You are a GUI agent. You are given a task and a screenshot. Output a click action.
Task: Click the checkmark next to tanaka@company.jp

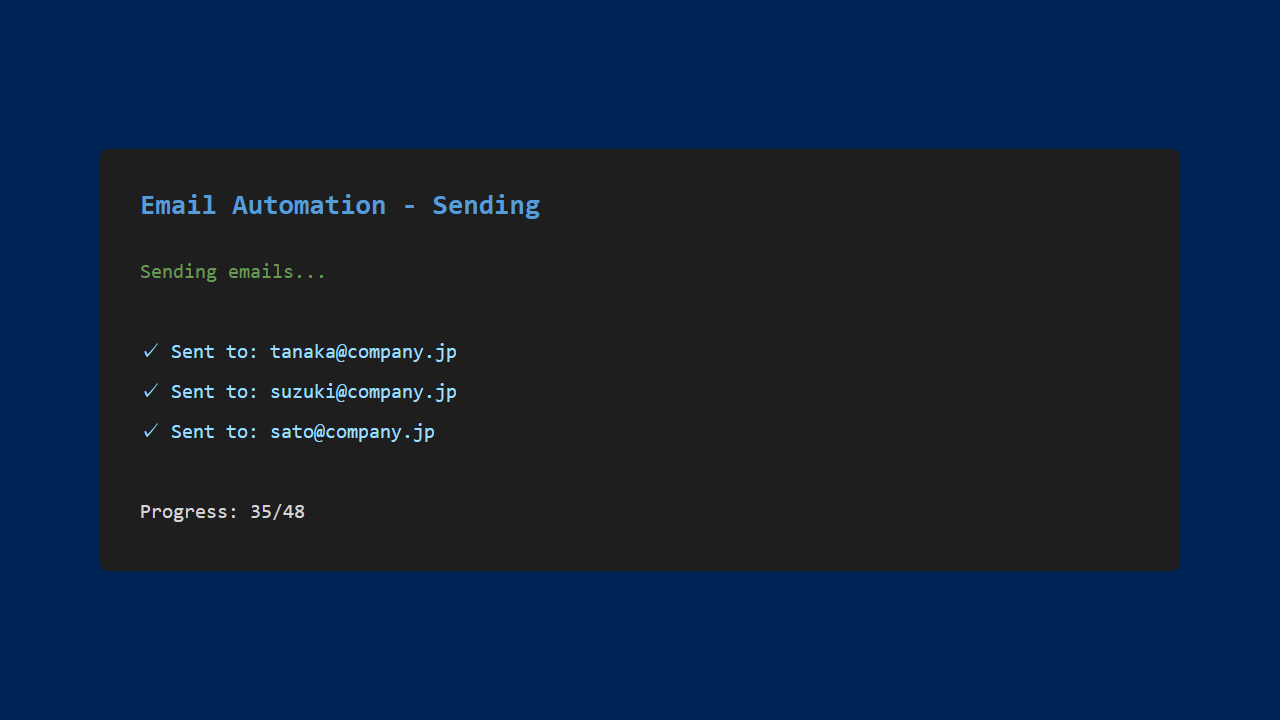pyautogui.click(x=150, y=351)
